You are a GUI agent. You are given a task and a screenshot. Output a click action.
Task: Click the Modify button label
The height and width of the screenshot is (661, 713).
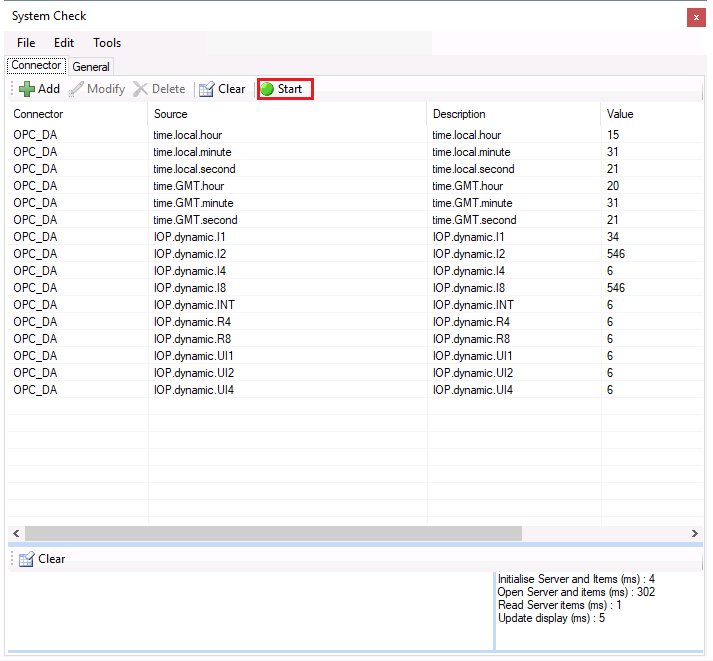(106, 89)
